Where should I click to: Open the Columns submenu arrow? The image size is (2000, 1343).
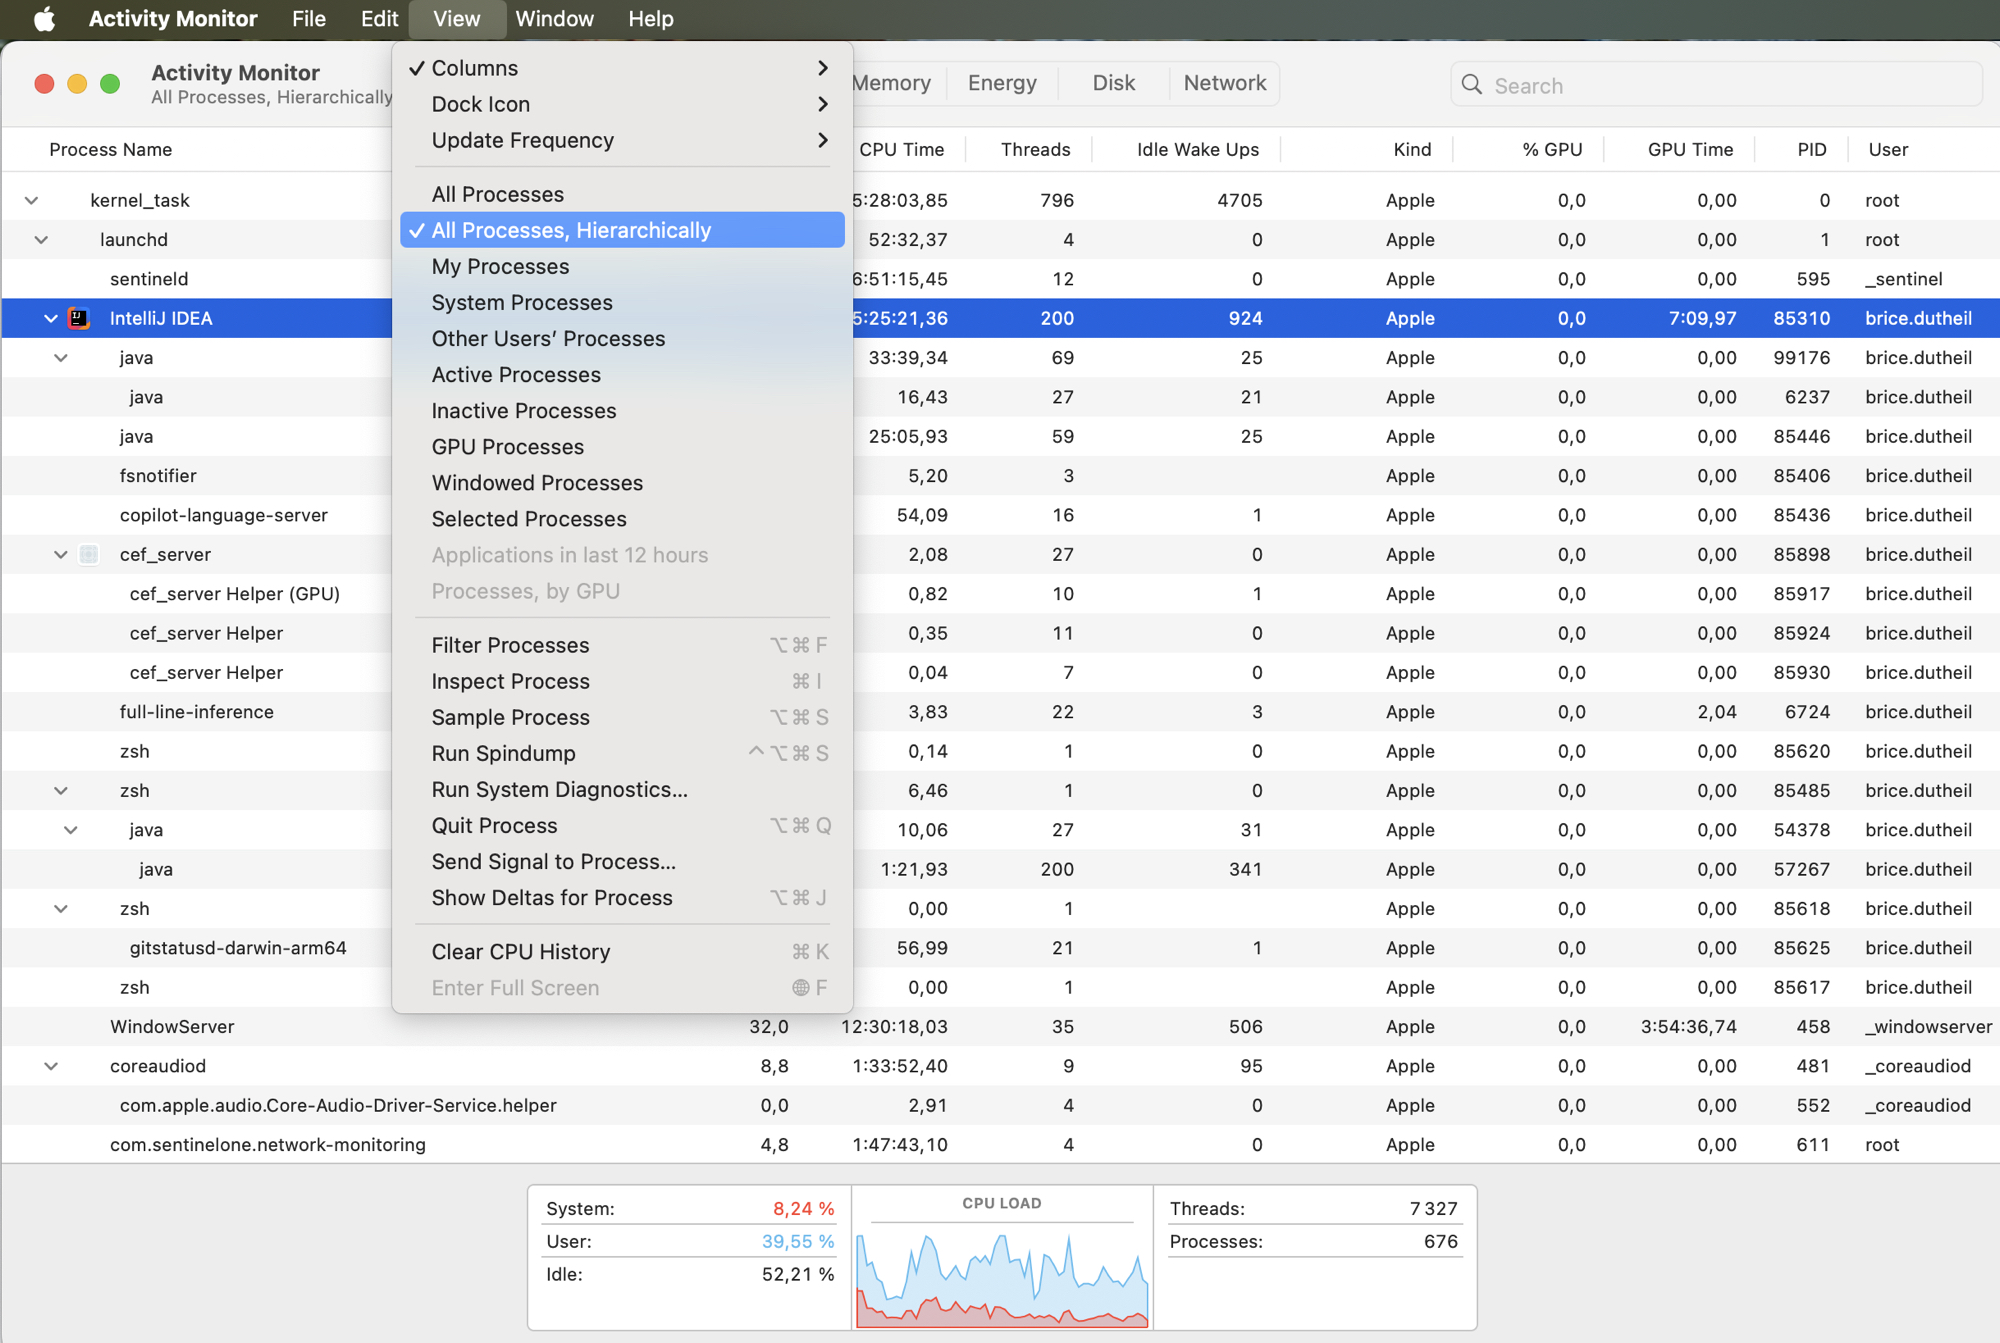pos(822,68)
